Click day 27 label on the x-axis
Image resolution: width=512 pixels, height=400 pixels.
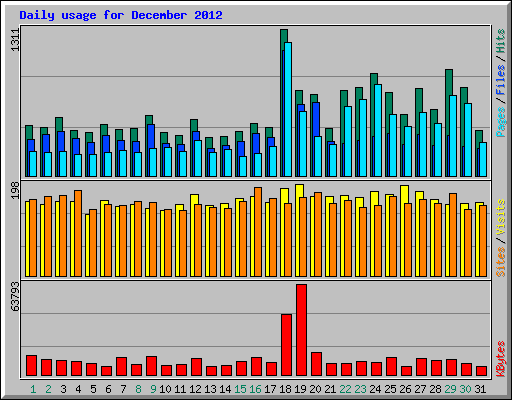tap(420, 389)
